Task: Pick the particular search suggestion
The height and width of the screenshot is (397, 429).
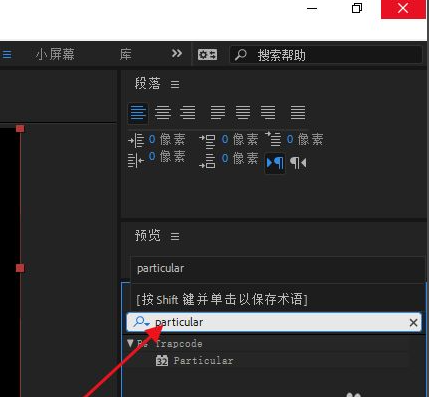Action: 277,269
